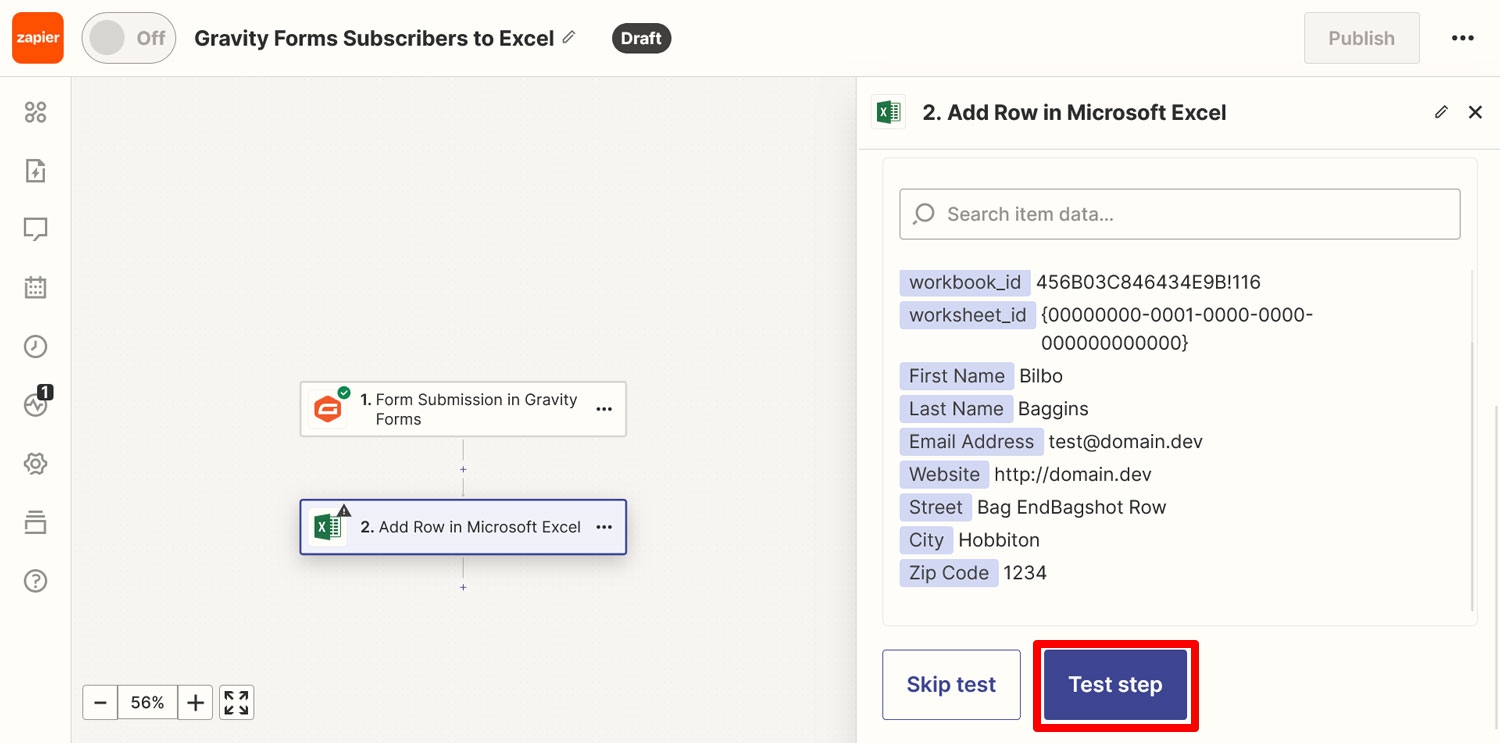Select step 1 Form Submission in Gravity Forms
The height and width of the screenshot is (743, 1500).
click(x=463, y=409)
